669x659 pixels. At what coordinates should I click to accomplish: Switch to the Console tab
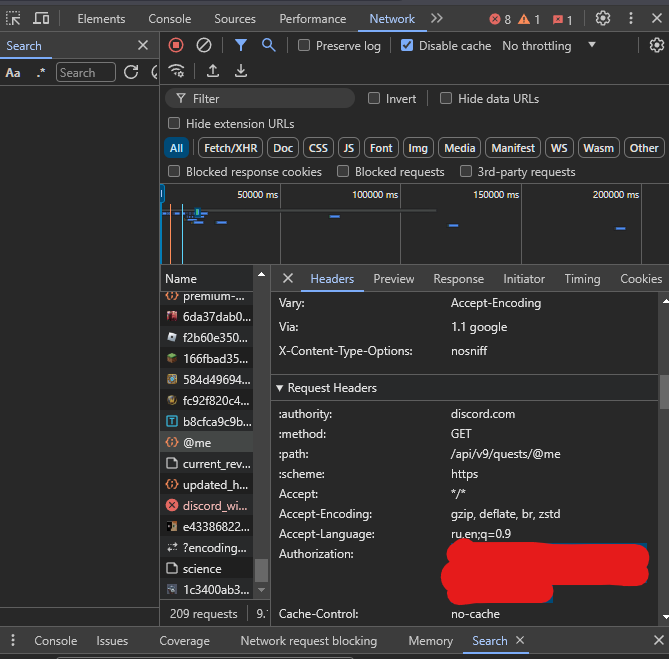pyautogui.click(x=169, y=19)
